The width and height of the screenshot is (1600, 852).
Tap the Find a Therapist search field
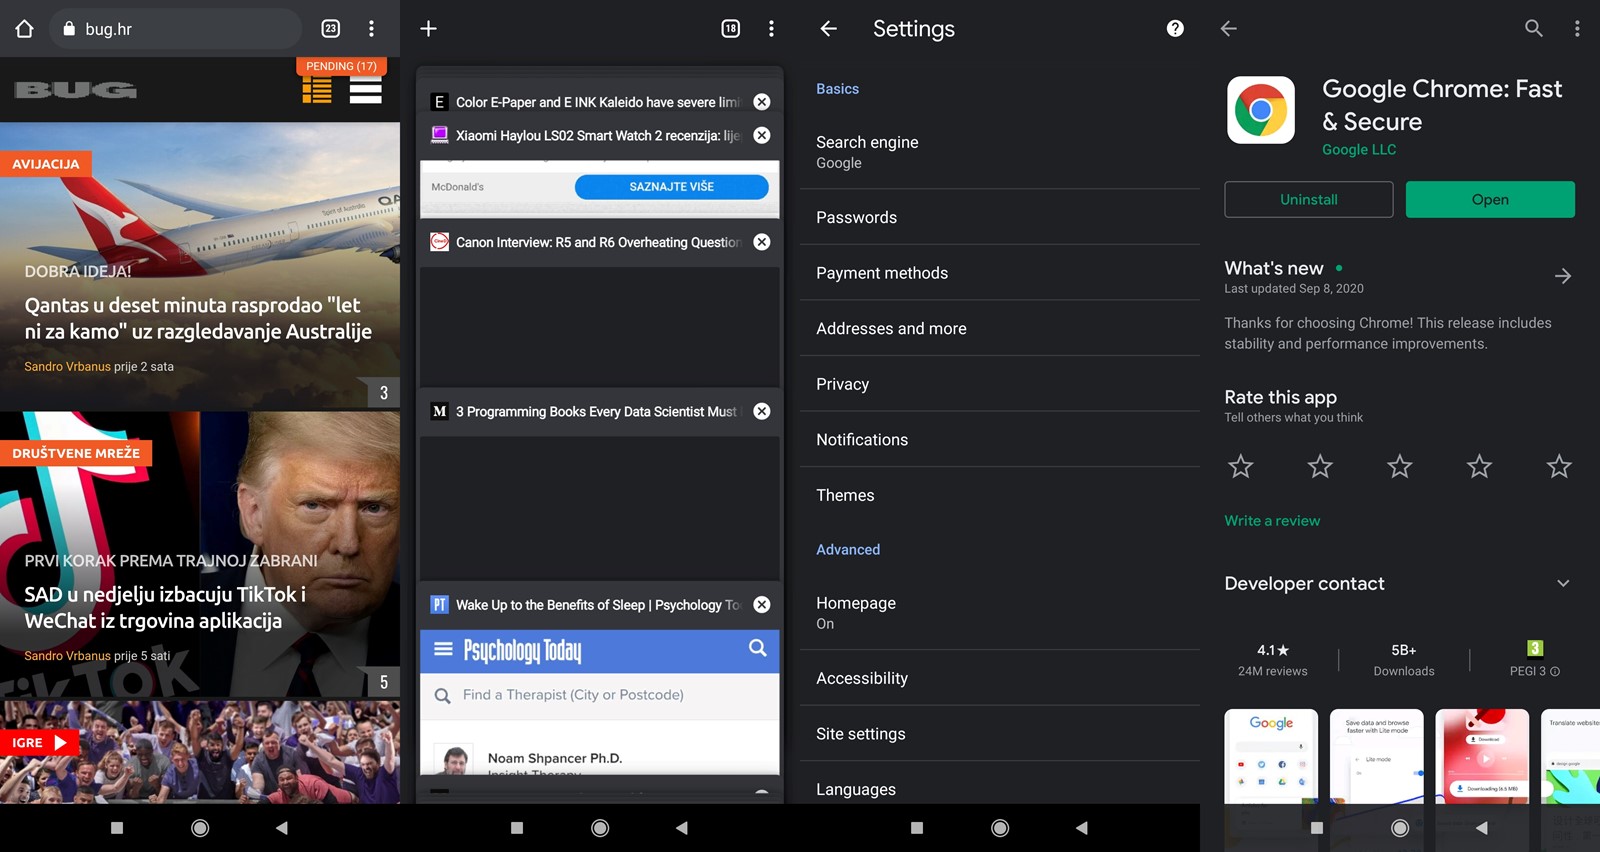coord(600,695)
